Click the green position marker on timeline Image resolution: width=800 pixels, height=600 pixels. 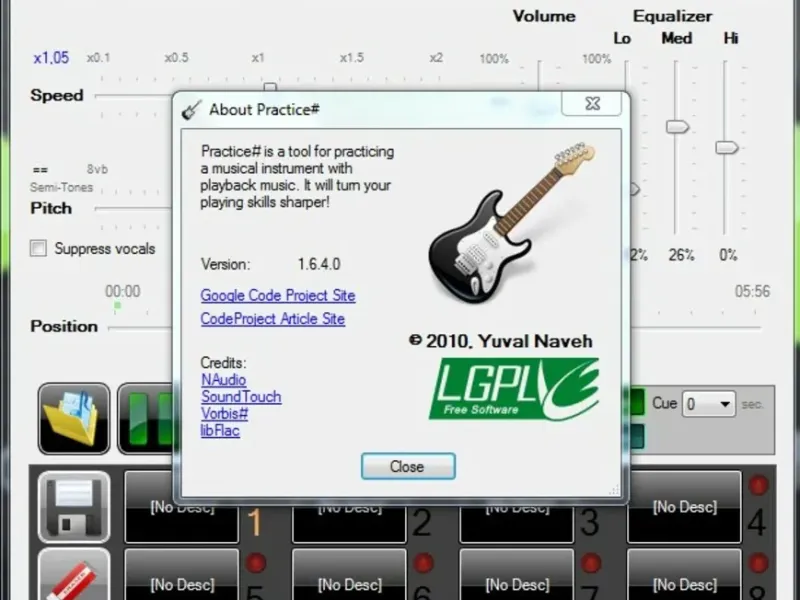click(117, 306)
